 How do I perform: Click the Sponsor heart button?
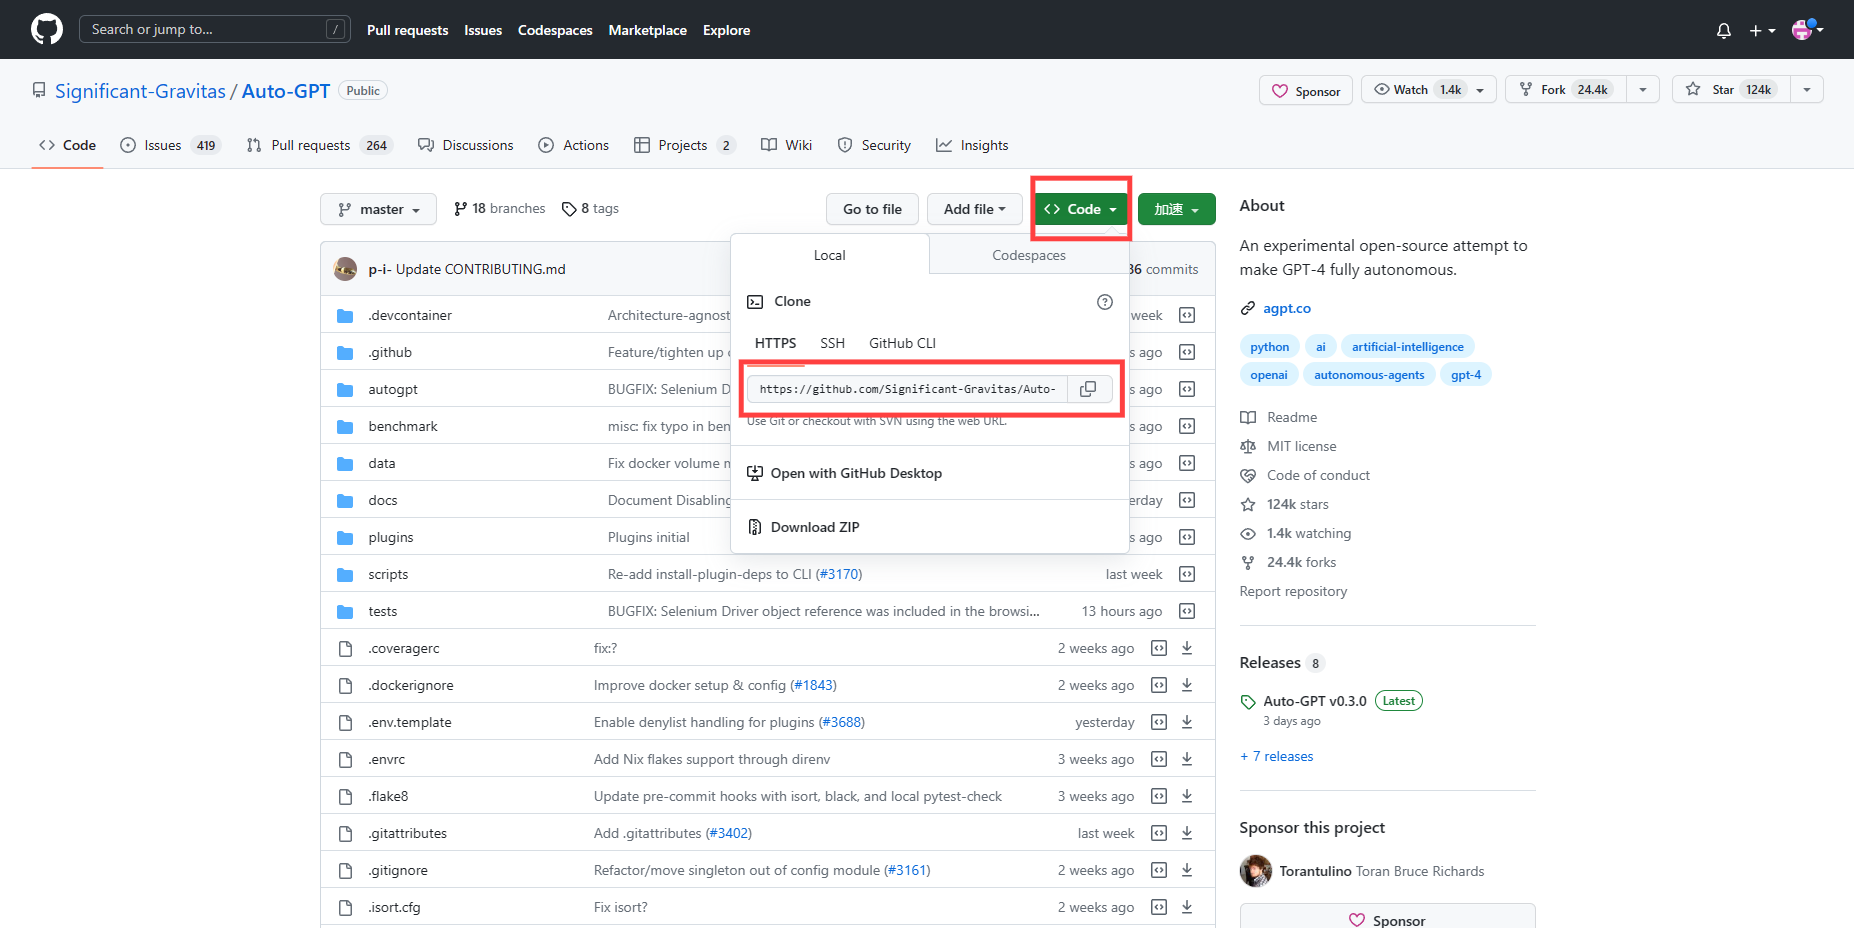(1306, 90)
